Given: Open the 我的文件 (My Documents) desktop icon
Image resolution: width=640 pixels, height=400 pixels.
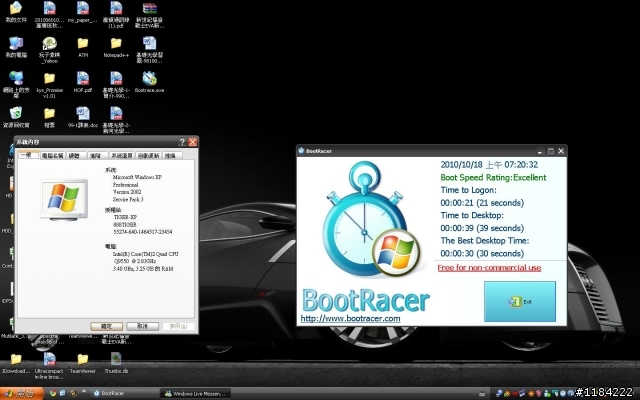Looking at the screenshot, I should pos(16,12).
